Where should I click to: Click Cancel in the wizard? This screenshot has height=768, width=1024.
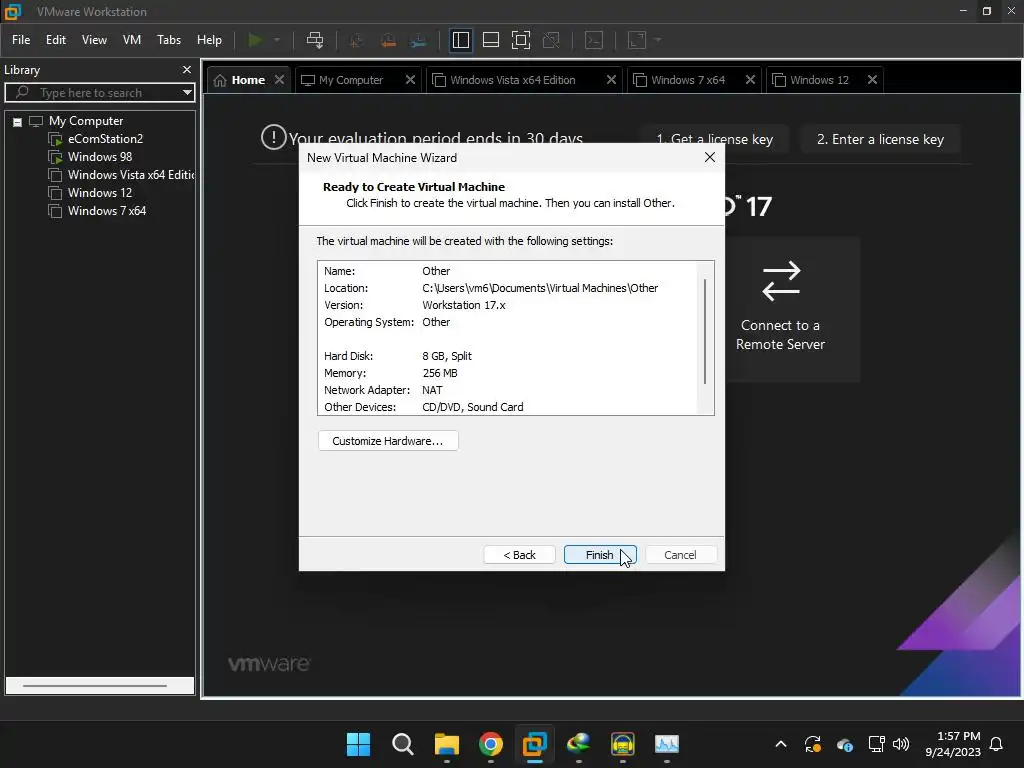tap(680, 555)
